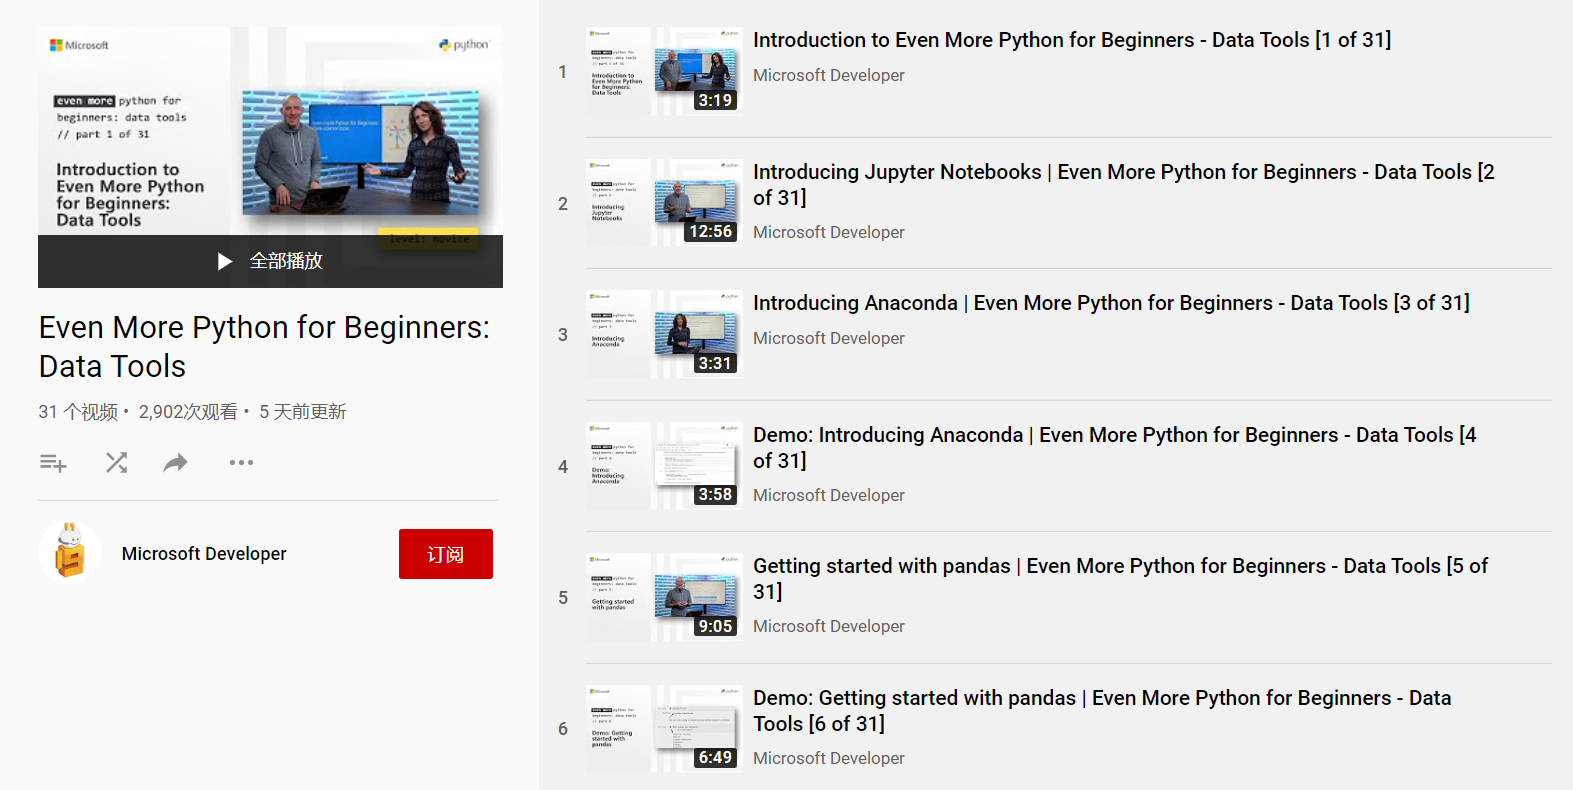Open Microsoft Developer channel name beside avatar
Viewport: 1573px width, 790px height.
204,554
